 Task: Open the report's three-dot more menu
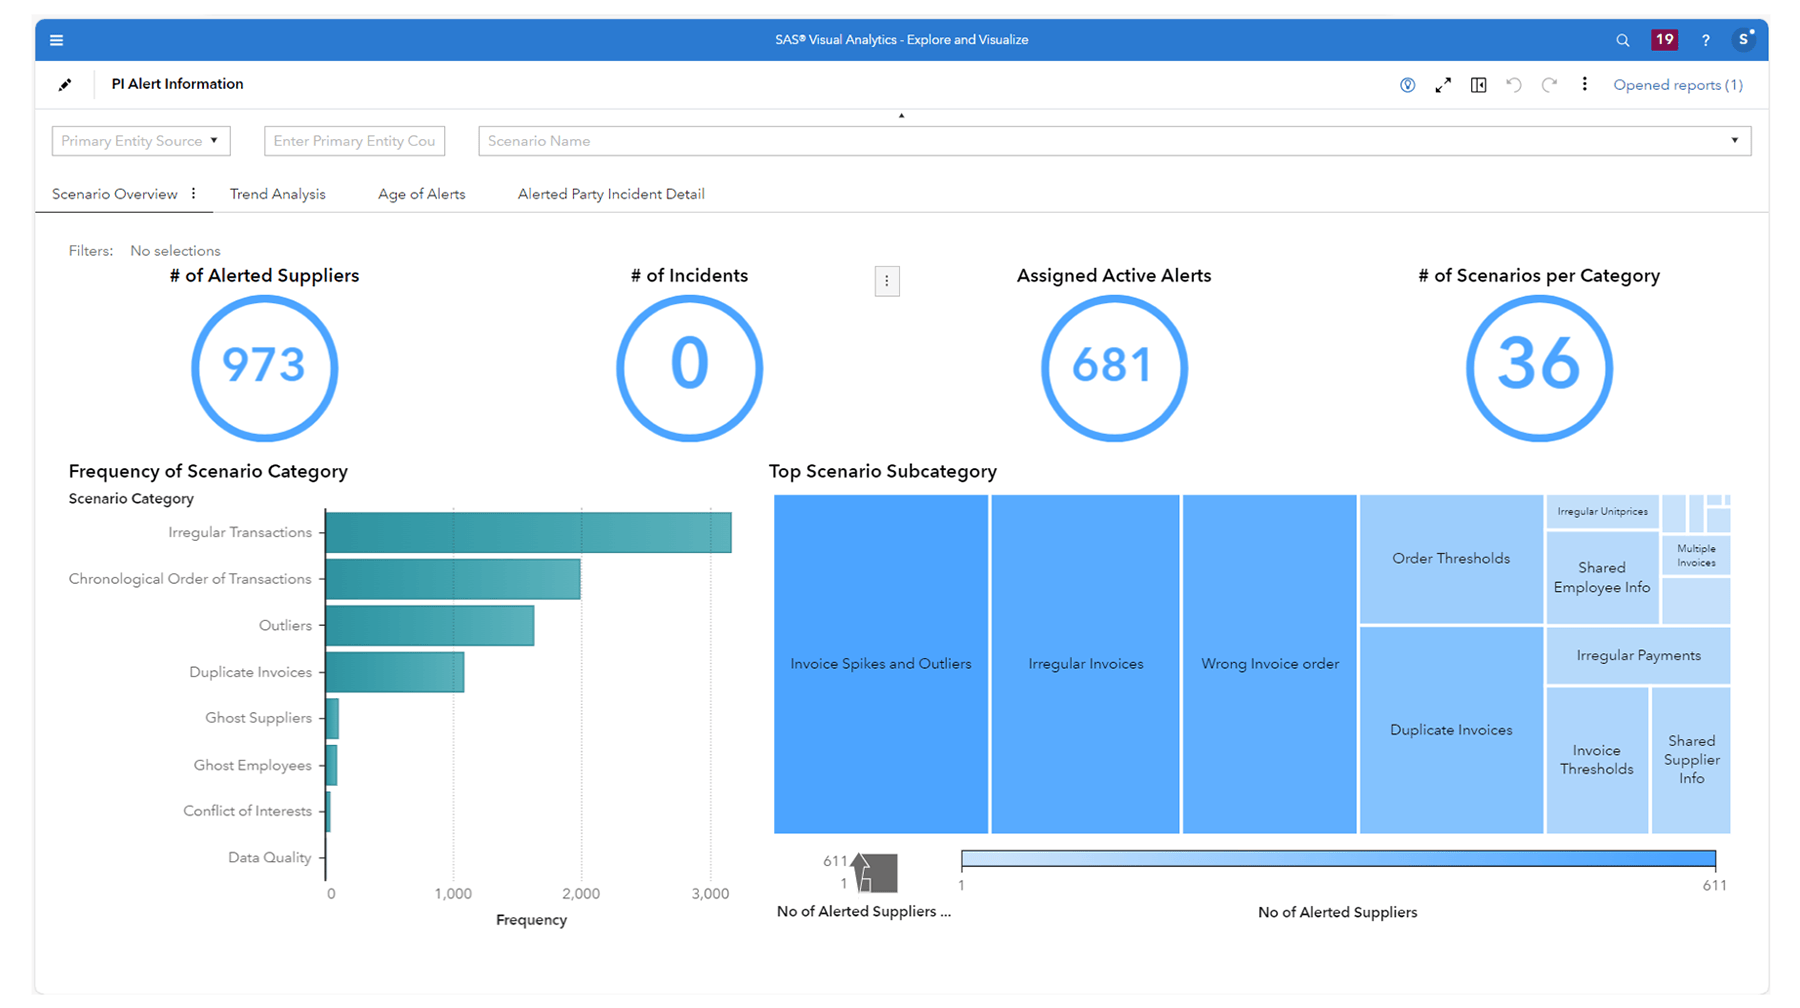(x=1584, y=85)
